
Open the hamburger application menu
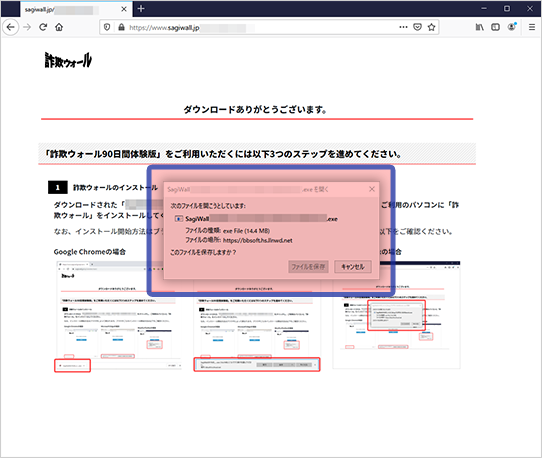[532, 27]
